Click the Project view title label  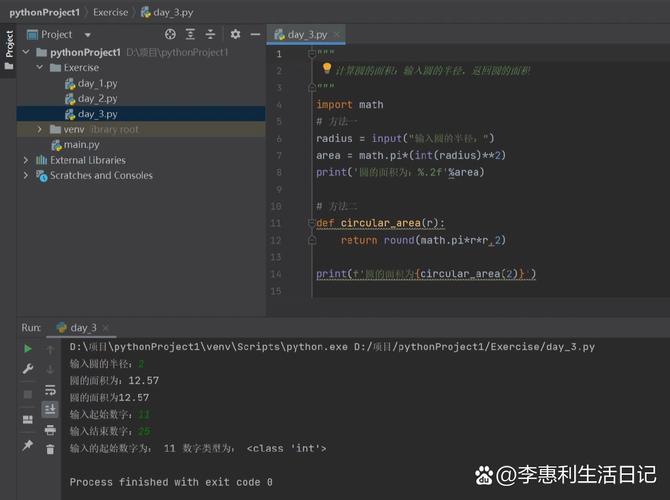click(56, 34)
